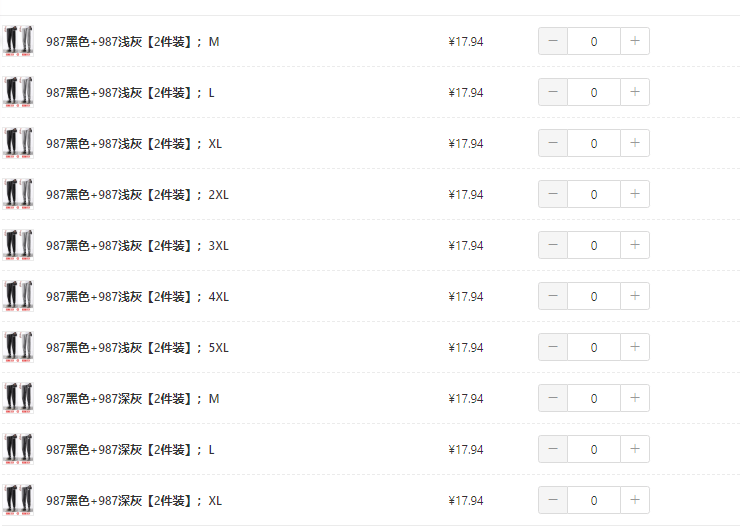The width and height of the screenshot is (750, 530).
Task: Open thumbnail of 黑色+浅灰 size 4XL pants
Action: 18,296
